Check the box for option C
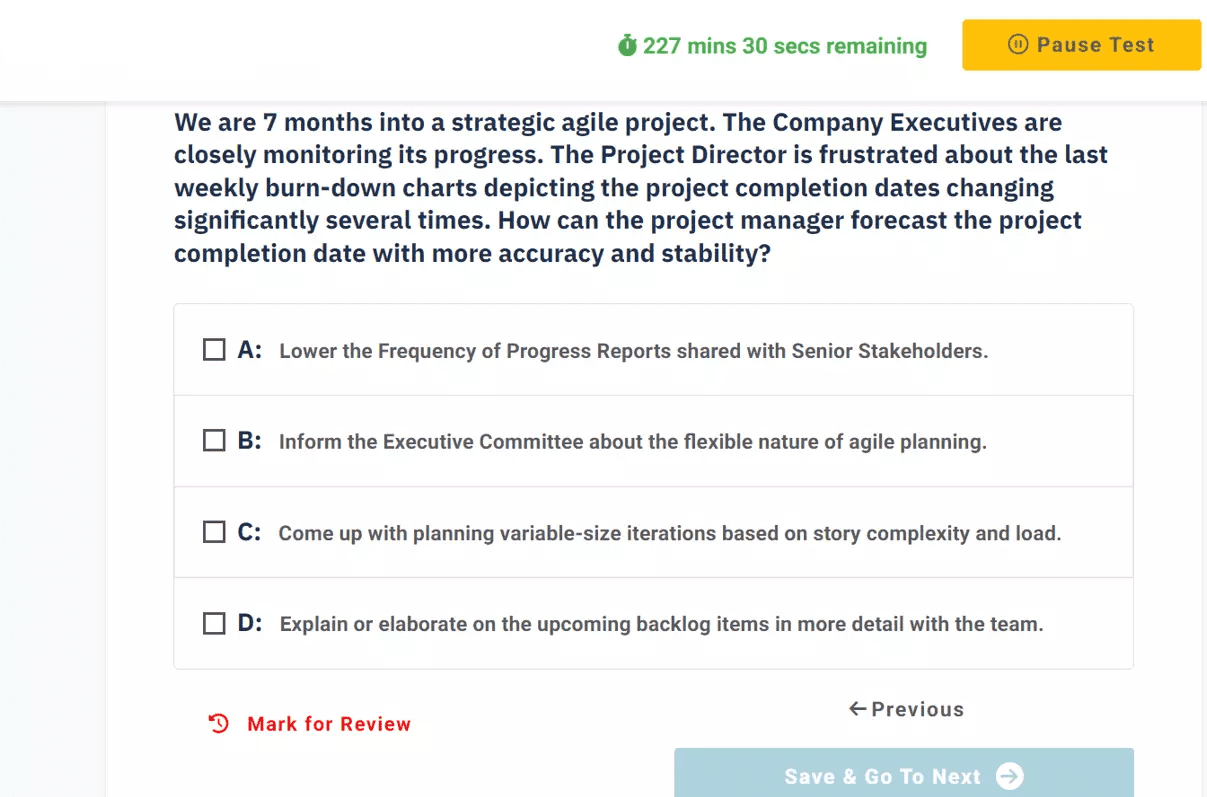Screen dimensions: 1207x797 (214, 532)
